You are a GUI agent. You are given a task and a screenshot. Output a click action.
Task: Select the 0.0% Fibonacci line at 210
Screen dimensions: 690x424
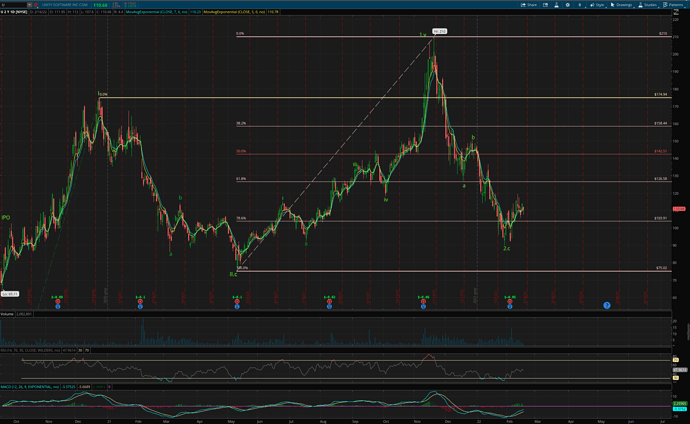[453, 37]
